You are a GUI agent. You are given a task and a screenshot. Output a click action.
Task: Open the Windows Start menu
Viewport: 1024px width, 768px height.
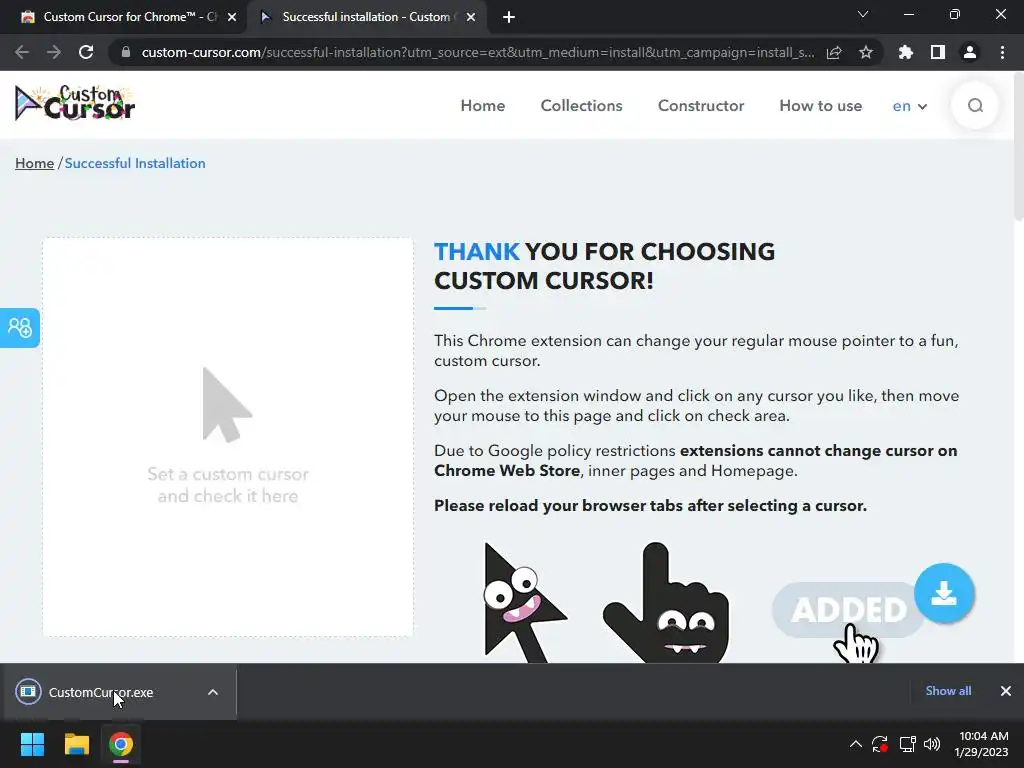(32, 744)
